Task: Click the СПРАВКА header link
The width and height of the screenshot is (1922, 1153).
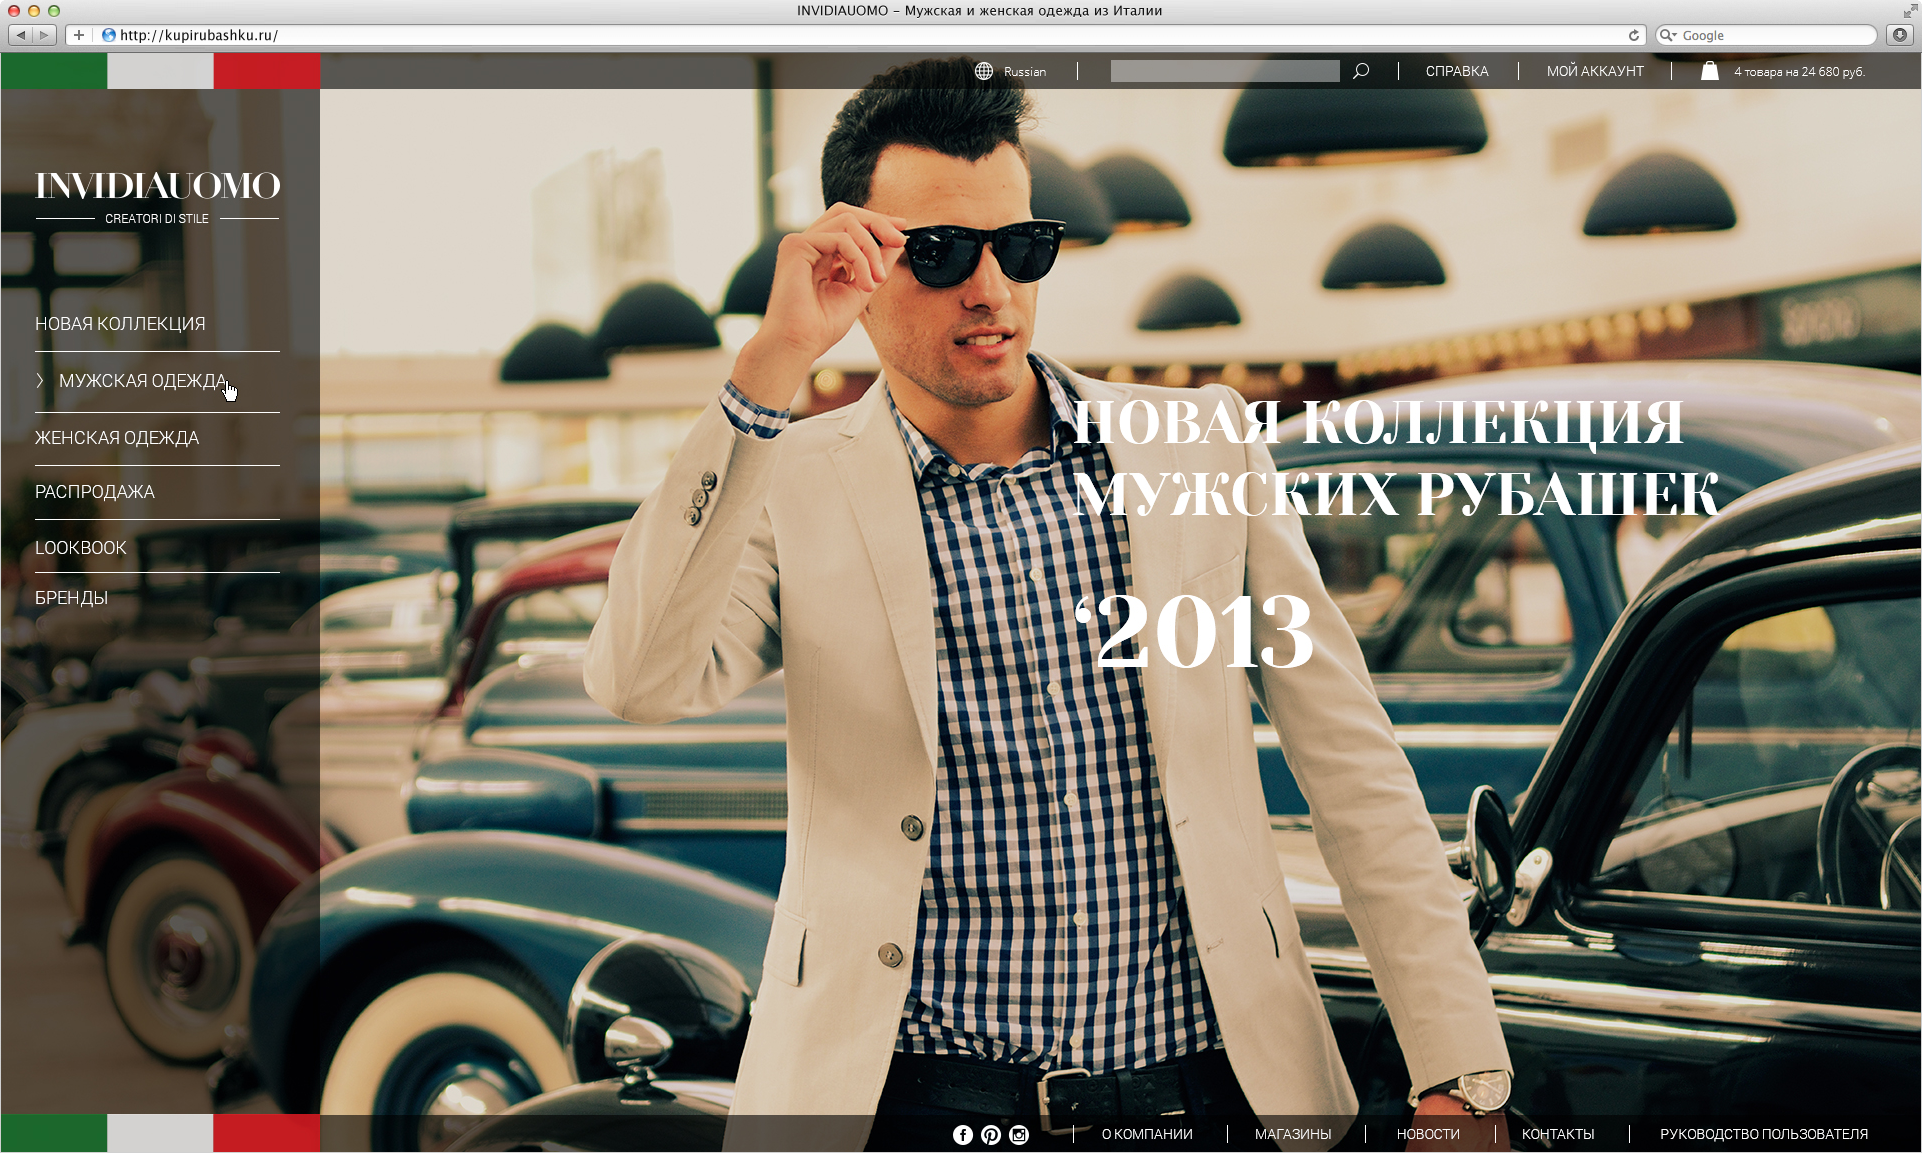Action: point(1457,71)
